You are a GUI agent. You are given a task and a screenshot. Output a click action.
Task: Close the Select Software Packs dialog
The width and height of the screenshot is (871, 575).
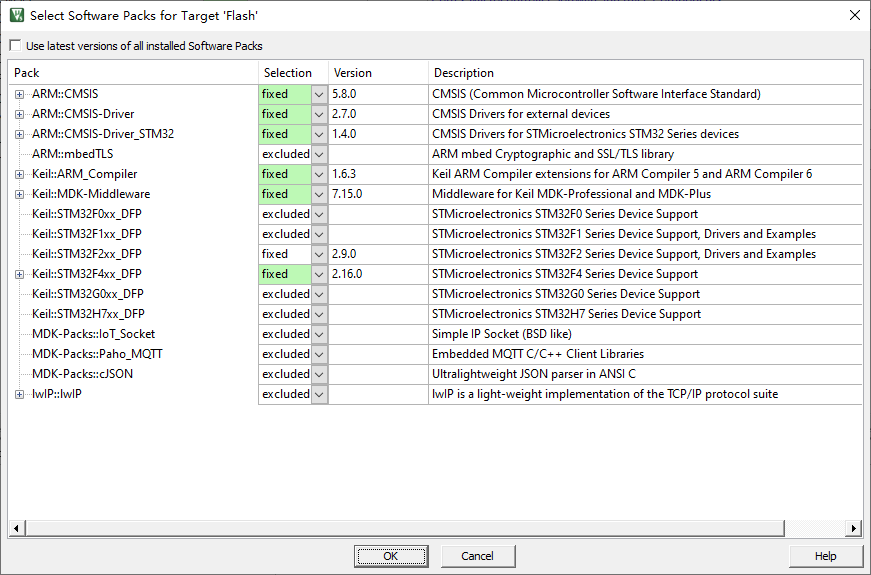(x=855, y=15)
